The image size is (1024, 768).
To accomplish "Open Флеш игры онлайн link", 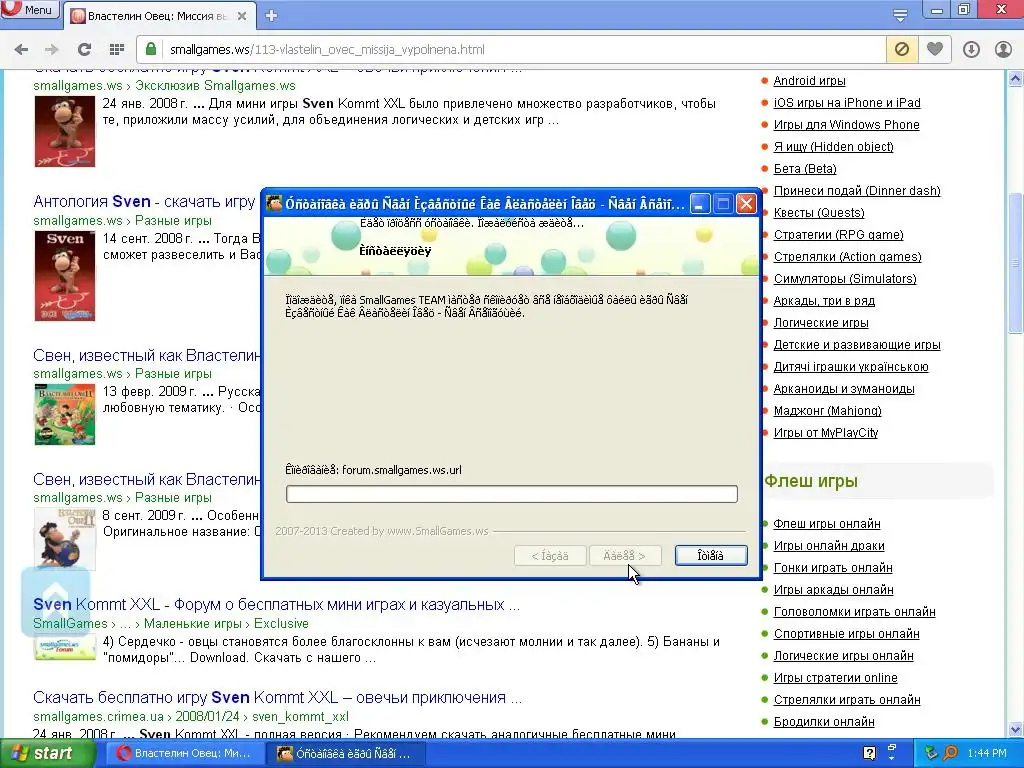I will (827, 524).
